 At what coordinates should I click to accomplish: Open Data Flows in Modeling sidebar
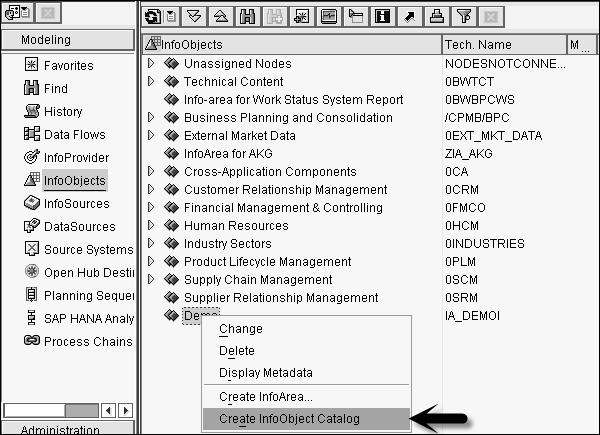[74, 135]
